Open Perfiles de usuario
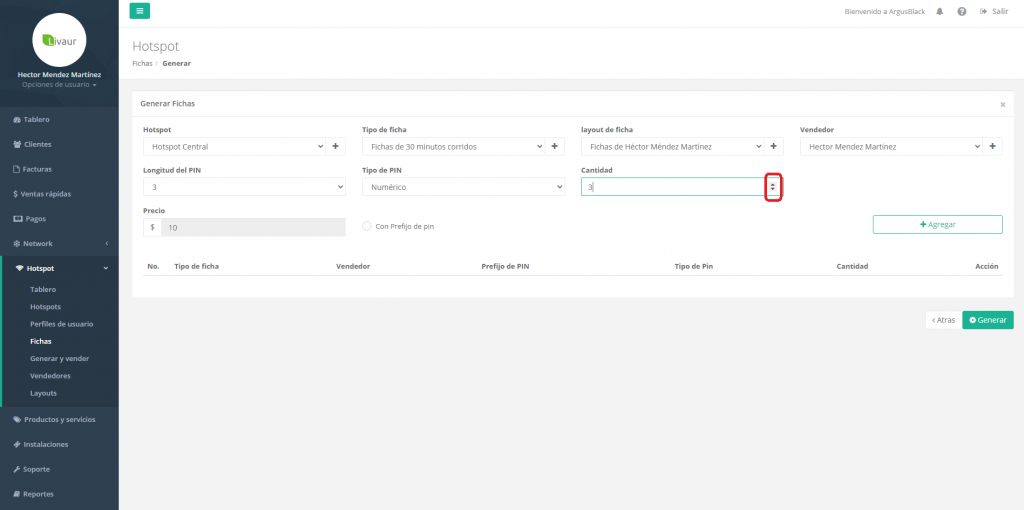This screenshot has width=1024, height=510. [x=61, y=324]
